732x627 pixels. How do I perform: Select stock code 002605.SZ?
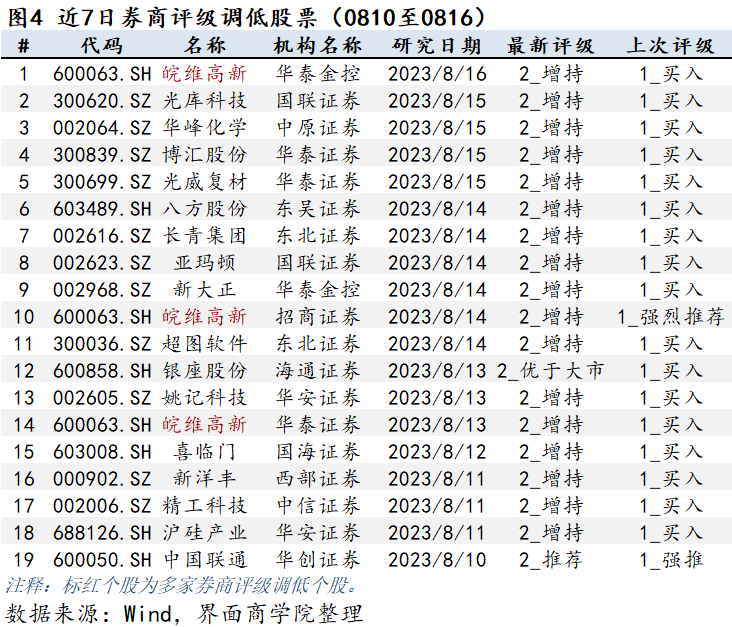[102, 398]
